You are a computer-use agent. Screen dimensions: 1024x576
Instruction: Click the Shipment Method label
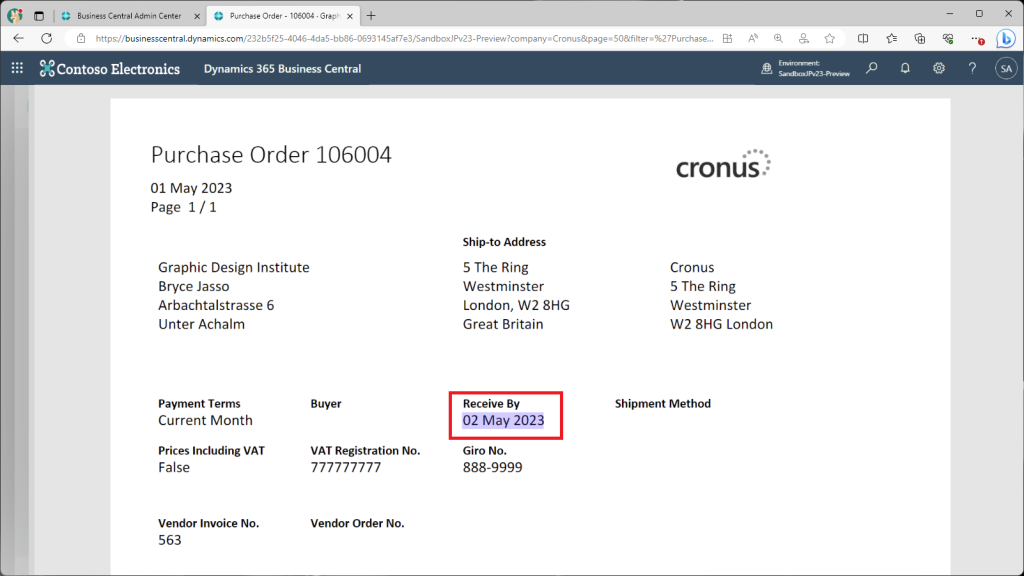click(x=663, y=404)
